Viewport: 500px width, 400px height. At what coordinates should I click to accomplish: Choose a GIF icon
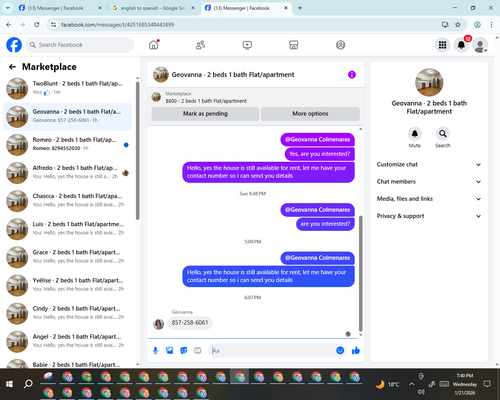point(198,350)
